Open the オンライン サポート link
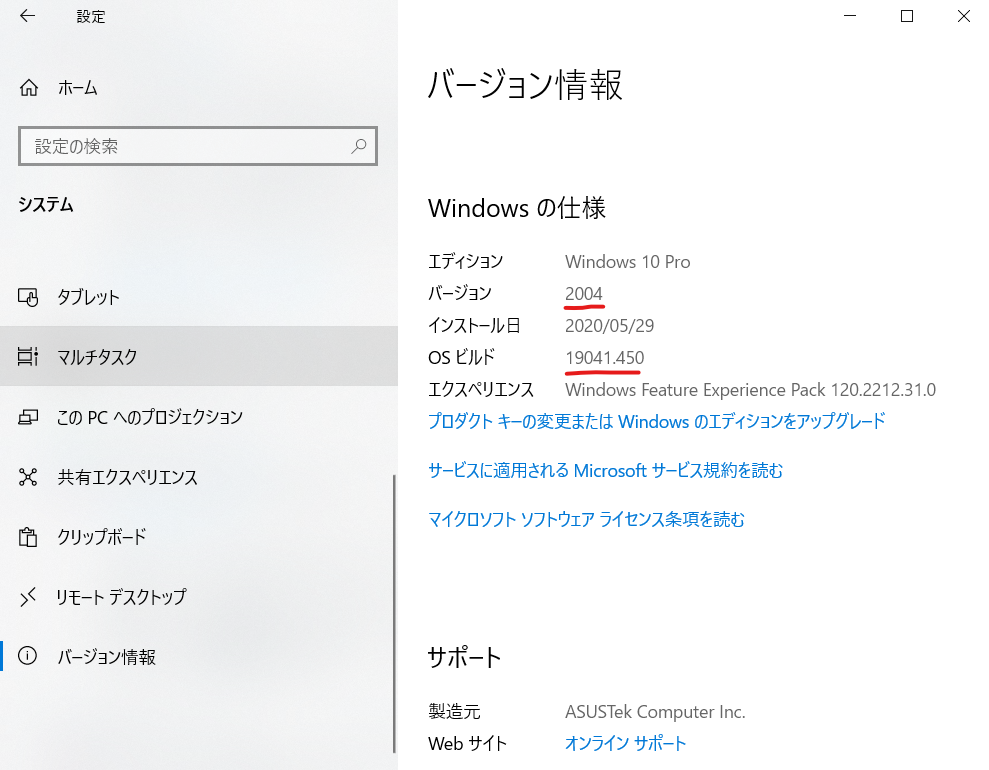Viewport: 989px width, 770px height. point(625,743)
